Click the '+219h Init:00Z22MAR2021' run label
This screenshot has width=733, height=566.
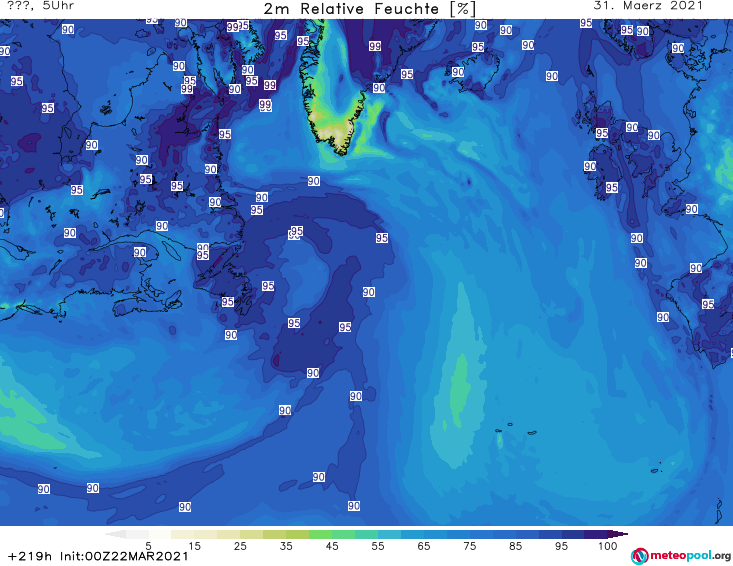click(x=98, y=556)
